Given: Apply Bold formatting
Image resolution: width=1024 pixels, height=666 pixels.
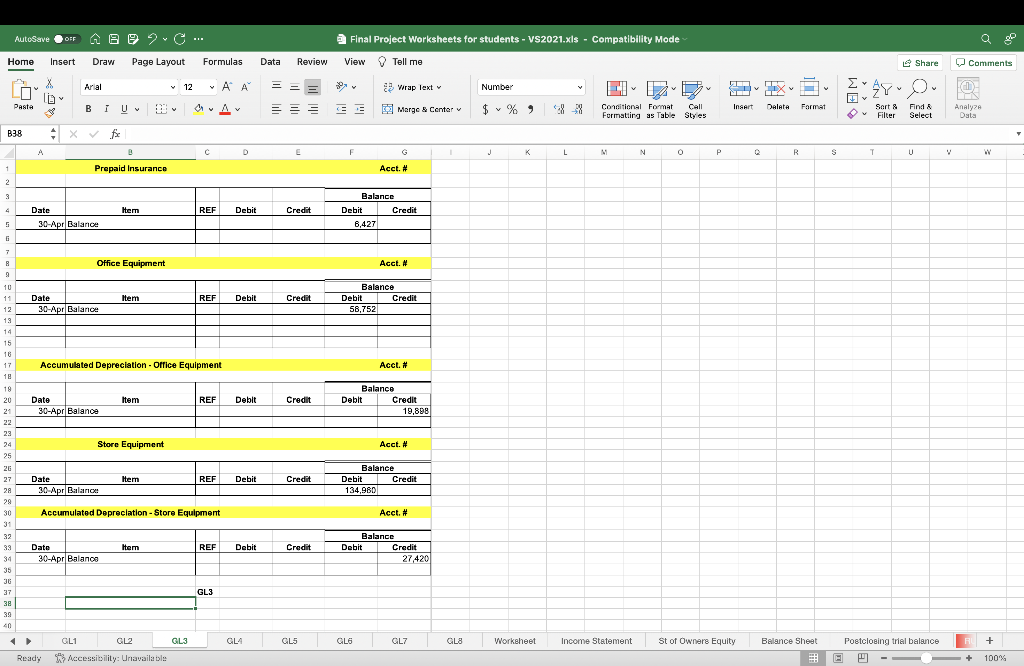Looking at the screenshot, I should (x=88, y=109).
